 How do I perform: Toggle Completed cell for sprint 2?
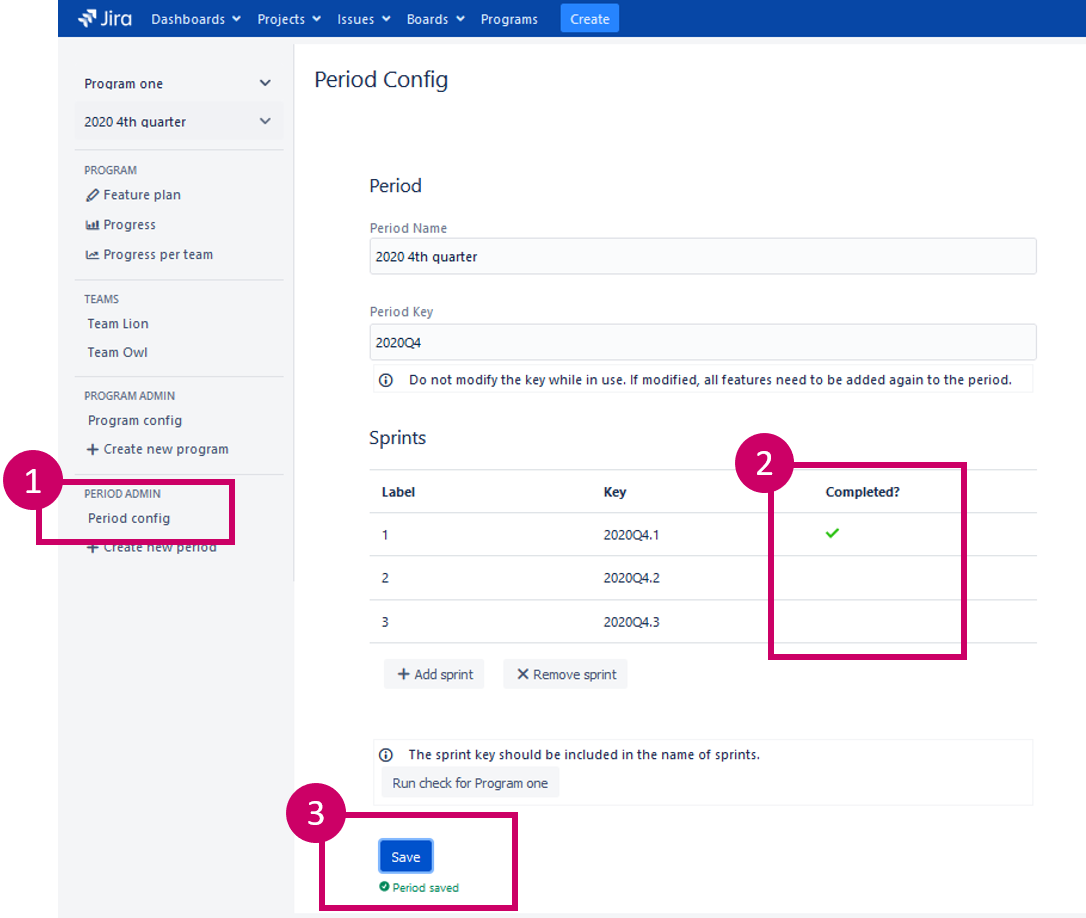(832, 578)
